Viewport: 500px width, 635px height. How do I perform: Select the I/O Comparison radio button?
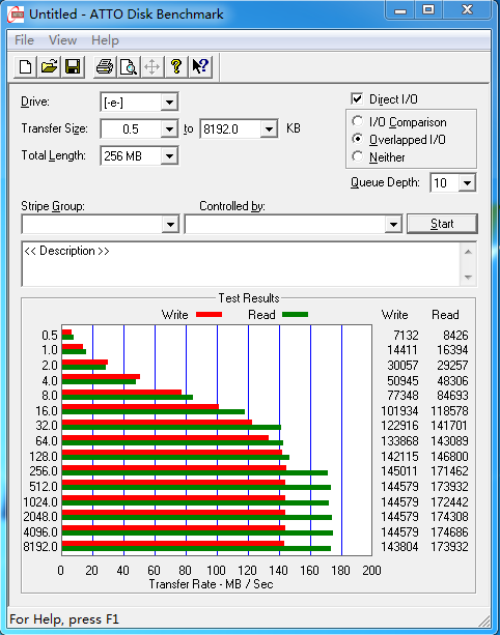[x=357, y=121]
